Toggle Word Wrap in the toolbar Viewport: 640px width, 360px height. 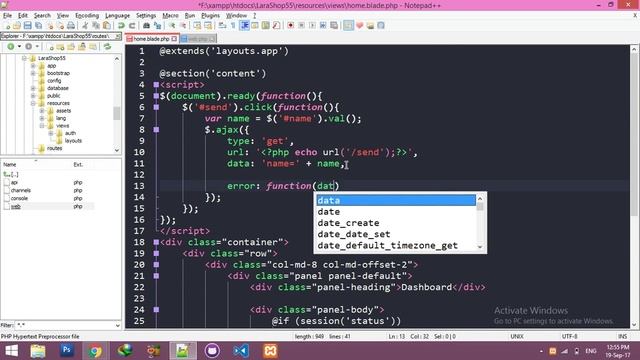pyautogui.click(x=222, y=26)
